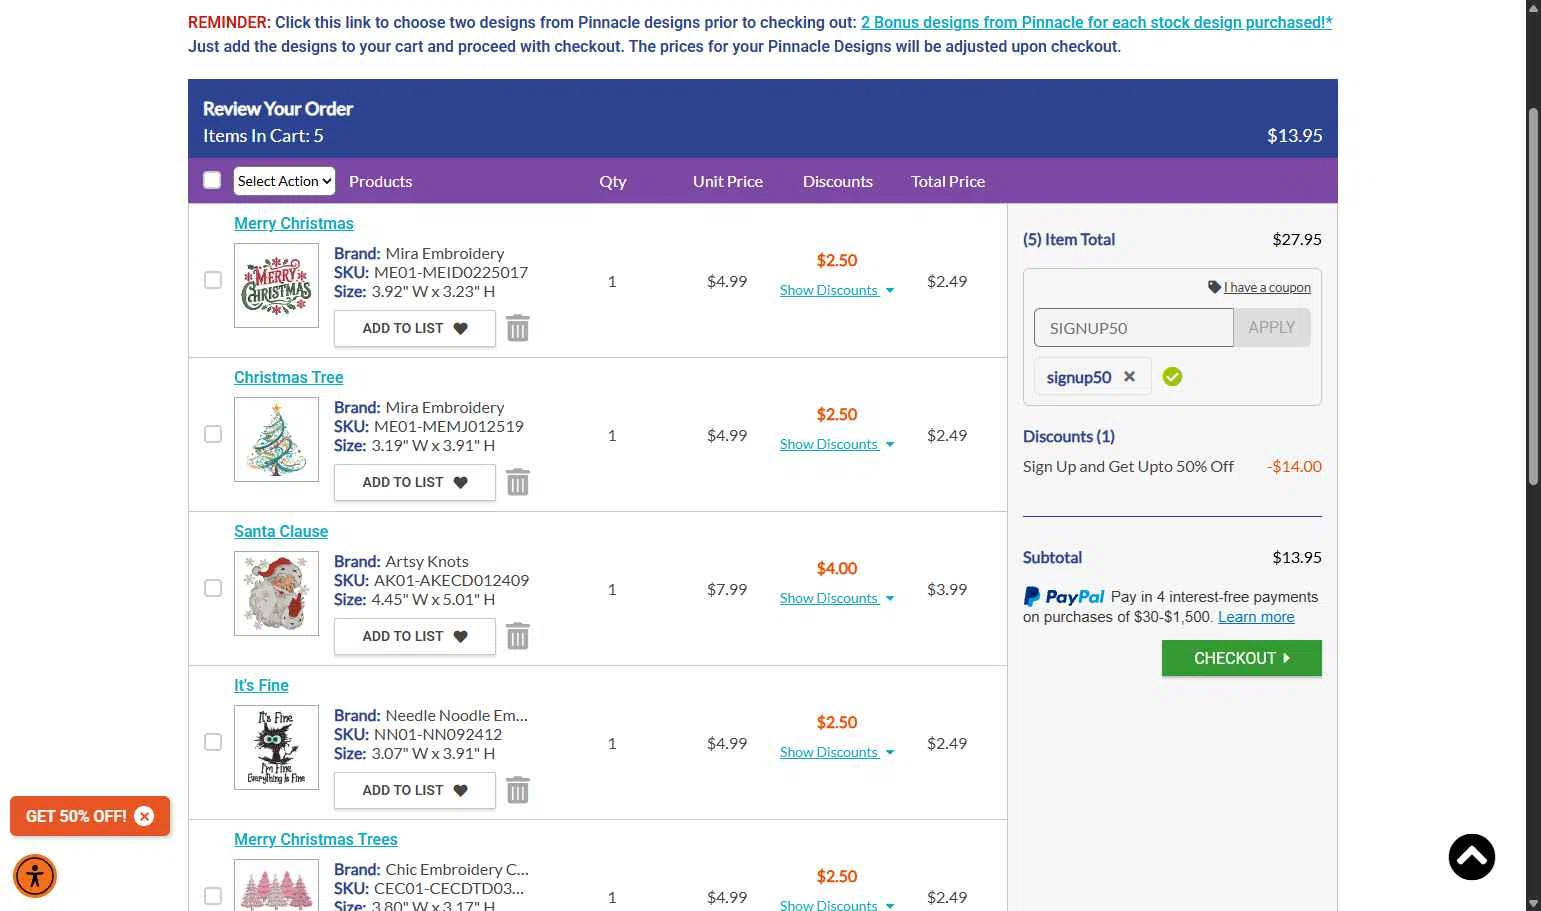Click the green Checkout button
1541x911 pixels.
(x=1242, y=658)
